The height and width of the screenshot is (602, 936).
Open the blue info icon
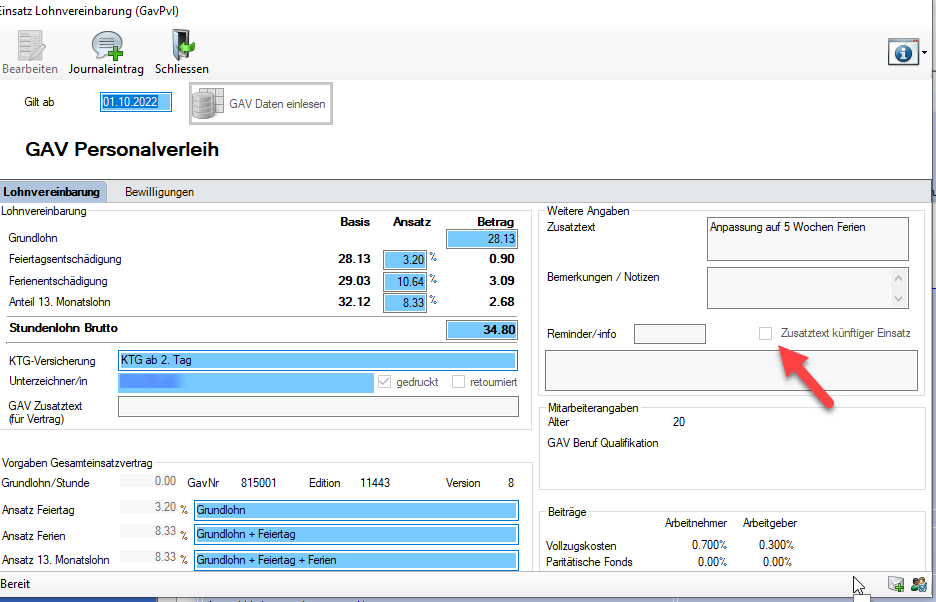[x=903, y=53]
